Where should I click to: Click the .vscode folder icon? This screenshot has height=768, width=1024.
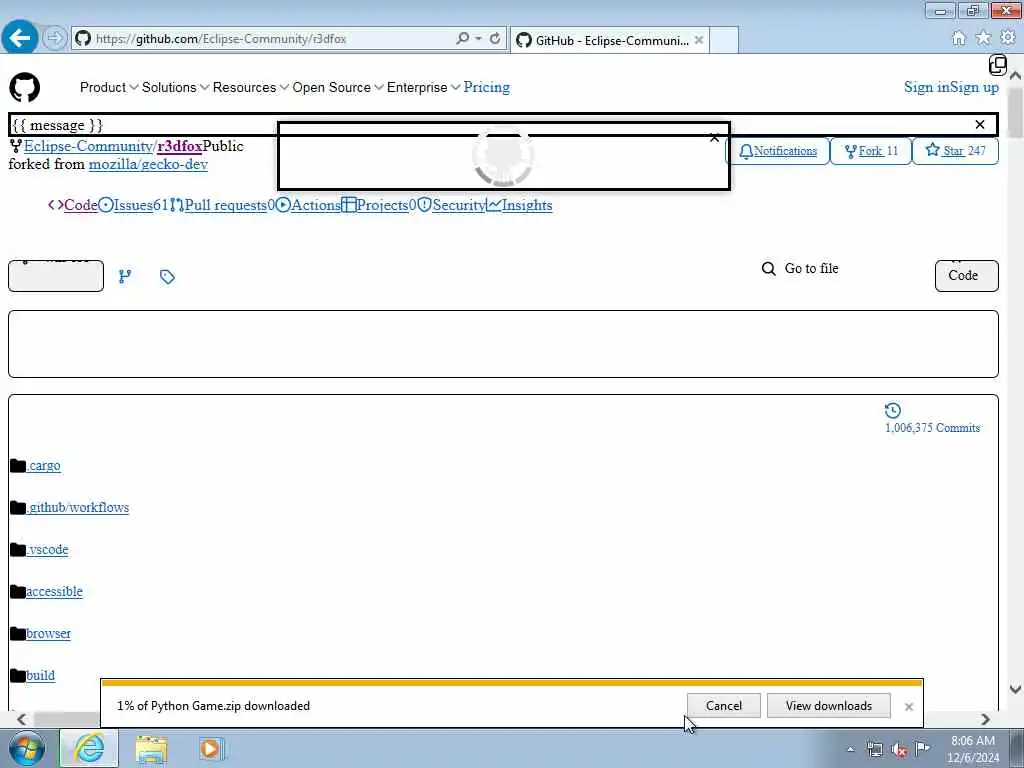[18, 550]
